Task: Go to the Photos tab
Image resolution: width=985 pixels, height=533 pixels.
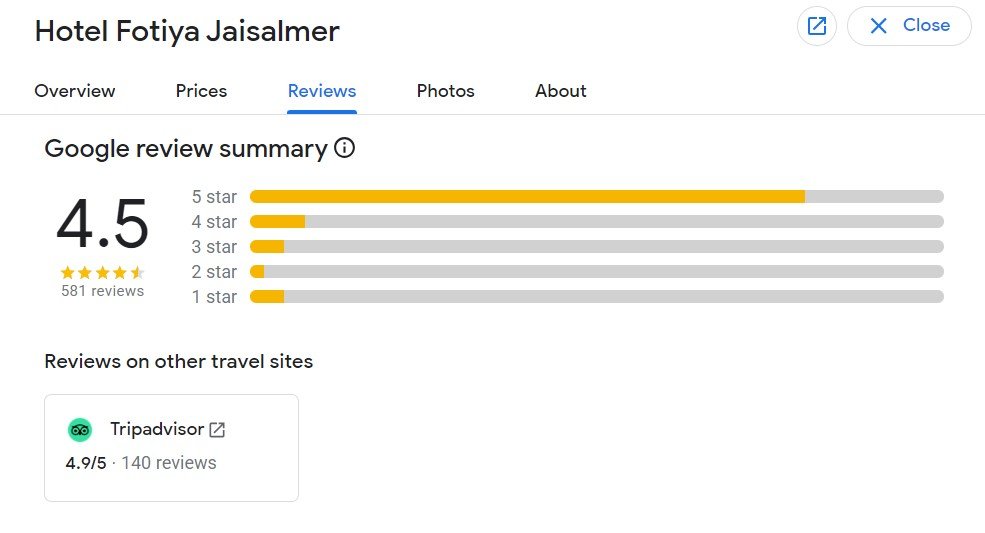Action: 445,91
